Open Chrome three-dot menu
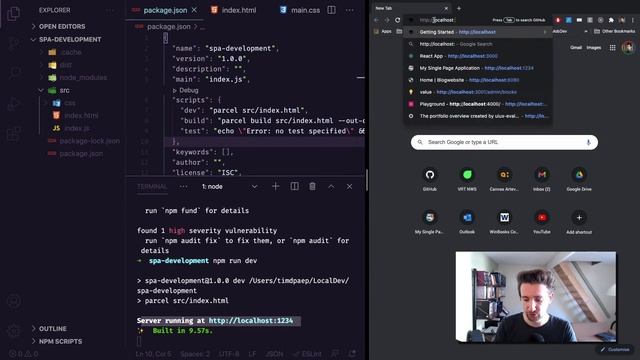The width and height of the screenshot is (640, 360). [x=633, y=20]
